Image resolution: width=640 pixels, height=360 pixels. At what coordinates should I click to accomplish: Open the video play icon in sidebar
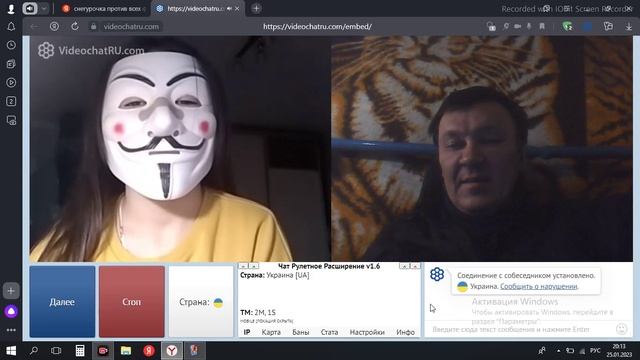click(x=11, y=82)
